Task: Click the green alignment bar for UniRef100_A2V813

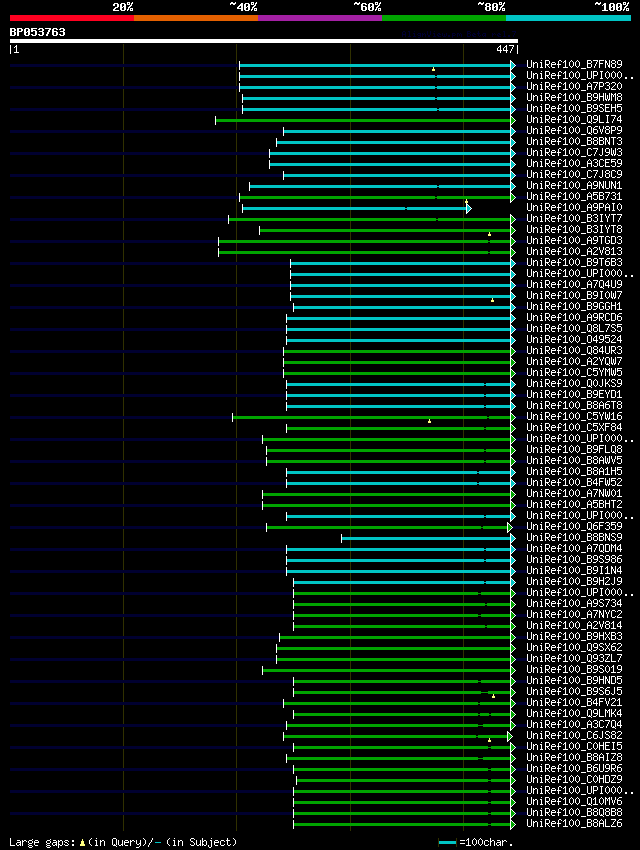Action: [x=364, y=252]
